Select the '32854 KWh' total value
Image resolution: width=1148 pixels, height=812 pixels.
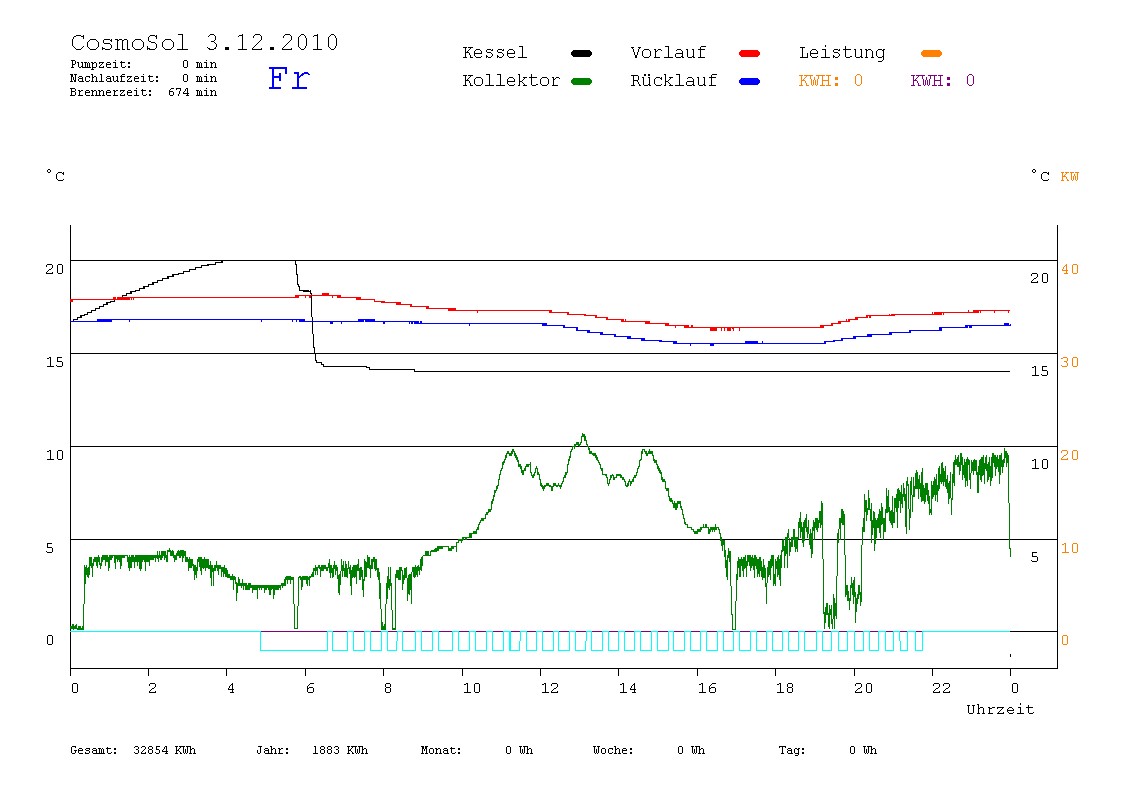(165, 750)
